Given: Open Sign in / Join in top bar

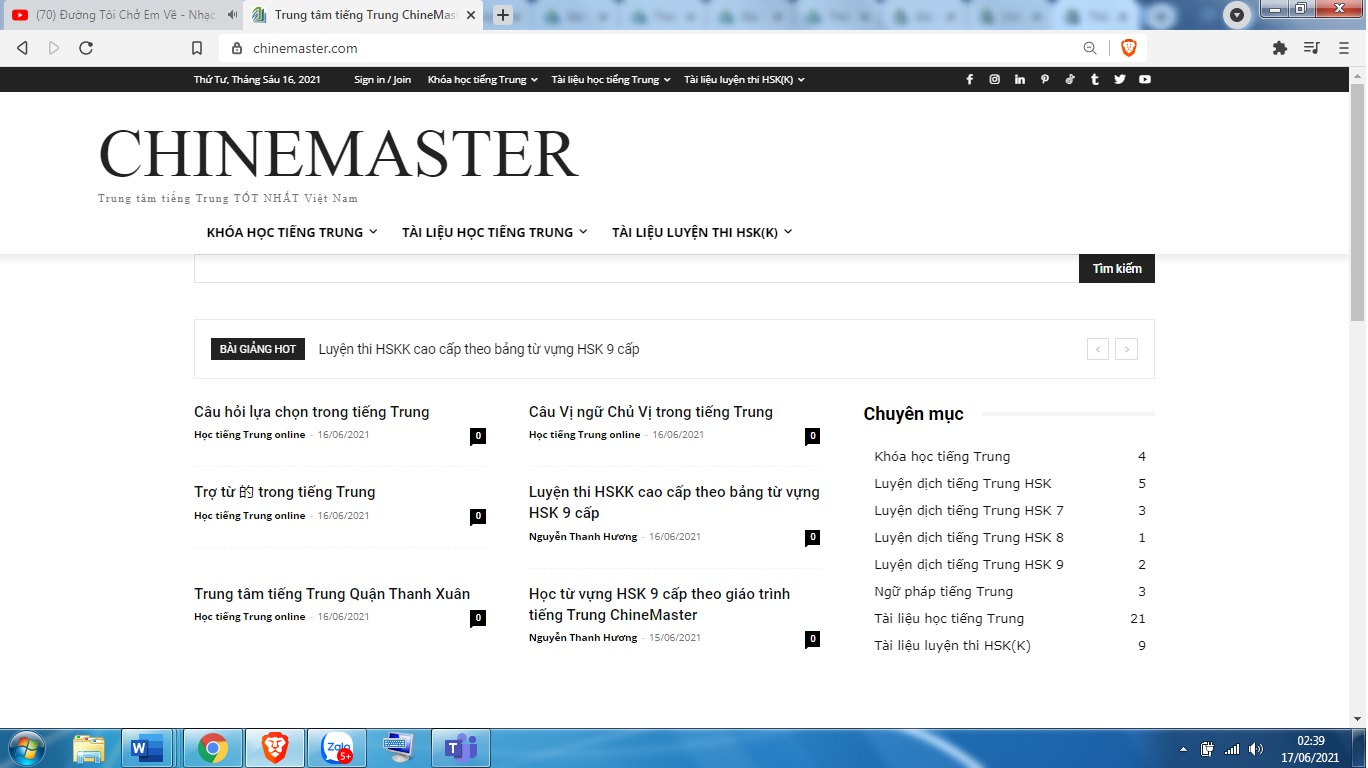Looking at the screenshot, I should coord(382,80).
